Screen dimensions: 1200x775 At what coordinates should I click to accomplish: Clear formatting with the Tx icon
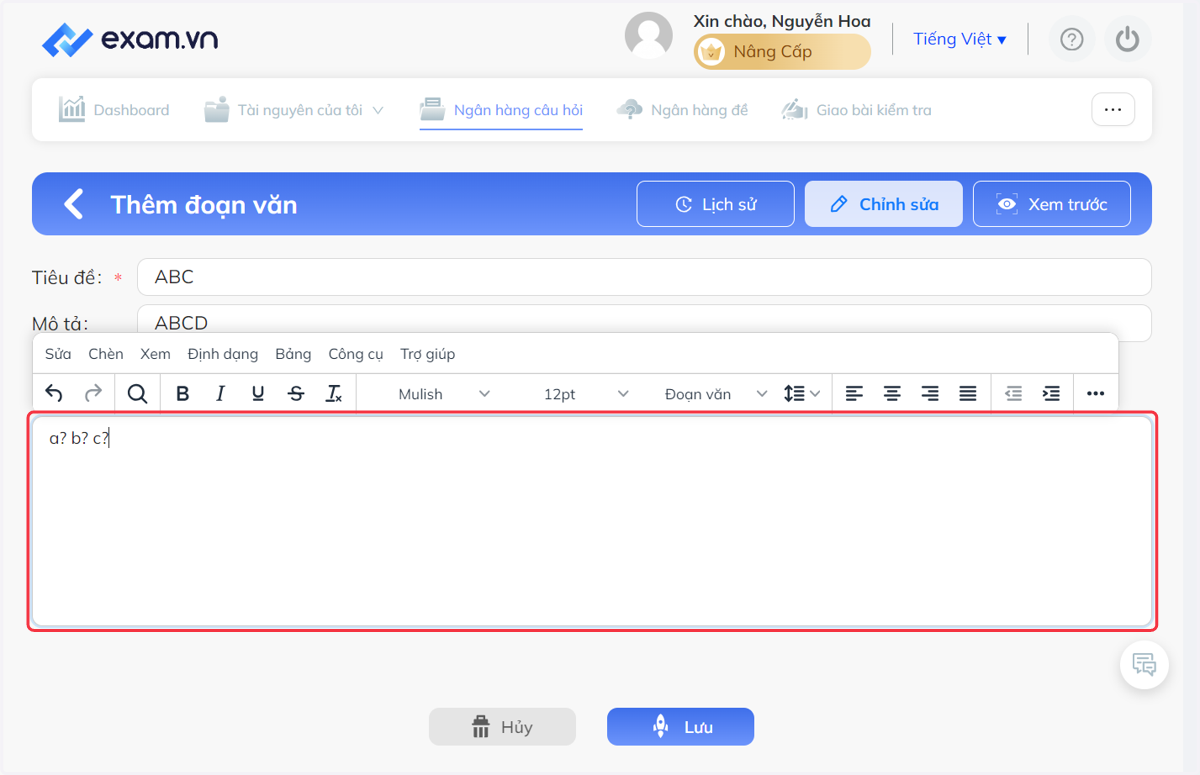pos(334,394)
